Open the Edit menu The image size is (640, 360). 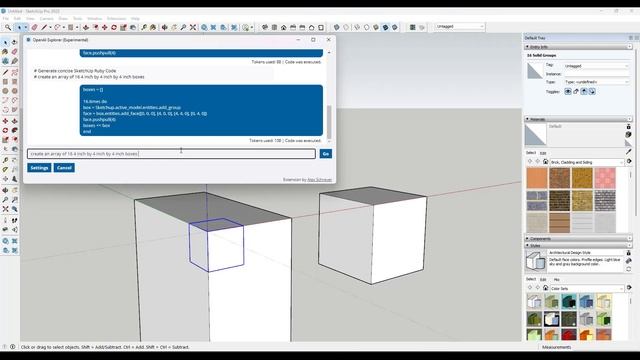[x=17, y=19]
